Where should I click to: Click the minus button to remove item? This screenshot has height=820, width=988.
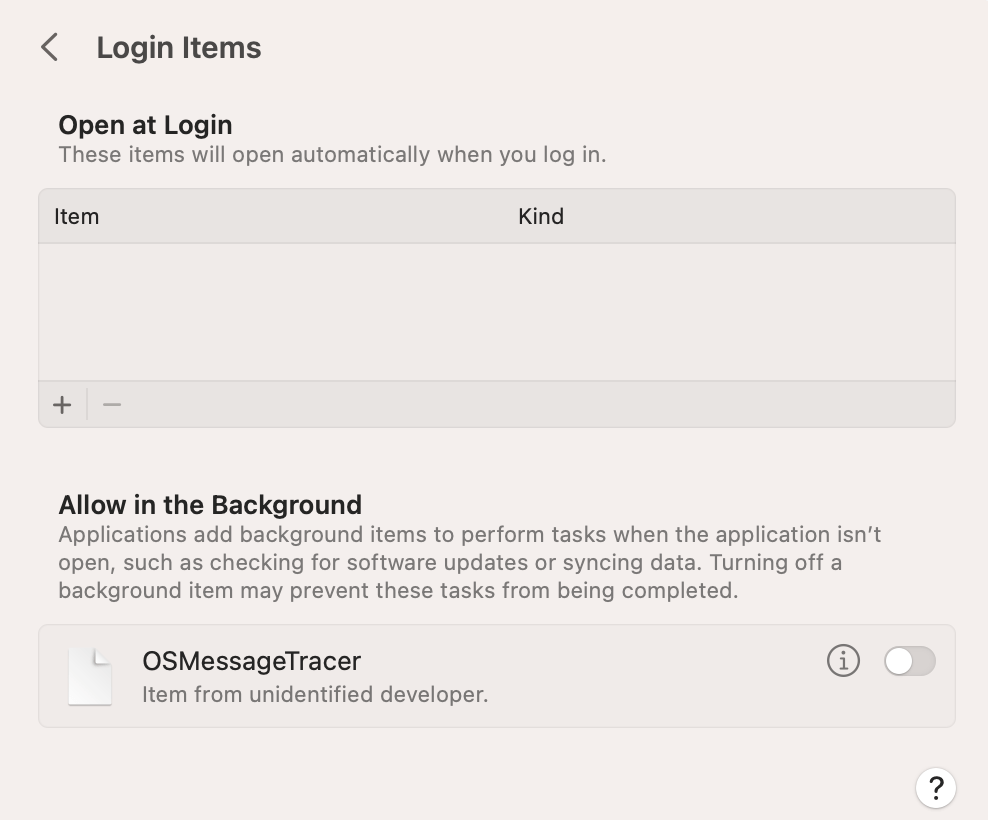[x=112, y=405]
